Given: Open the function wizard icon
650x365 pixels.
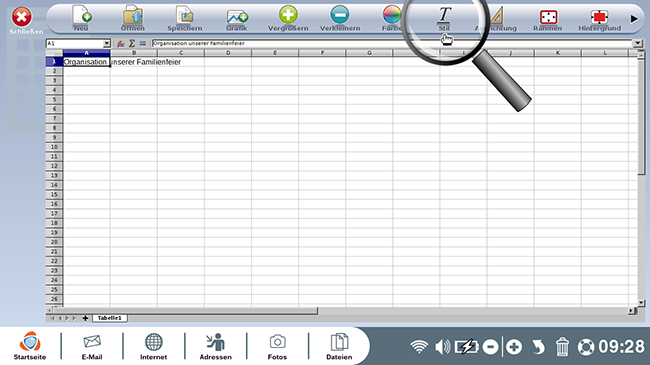Looking at the screenshot, I should point(121,43).
